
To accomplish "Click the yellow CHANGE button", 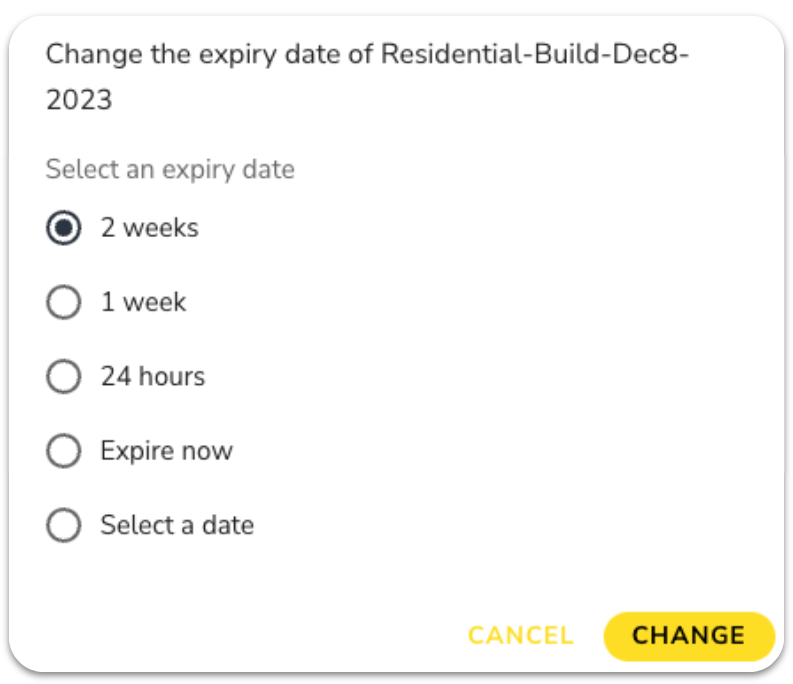I will click(x=689, y=635).
